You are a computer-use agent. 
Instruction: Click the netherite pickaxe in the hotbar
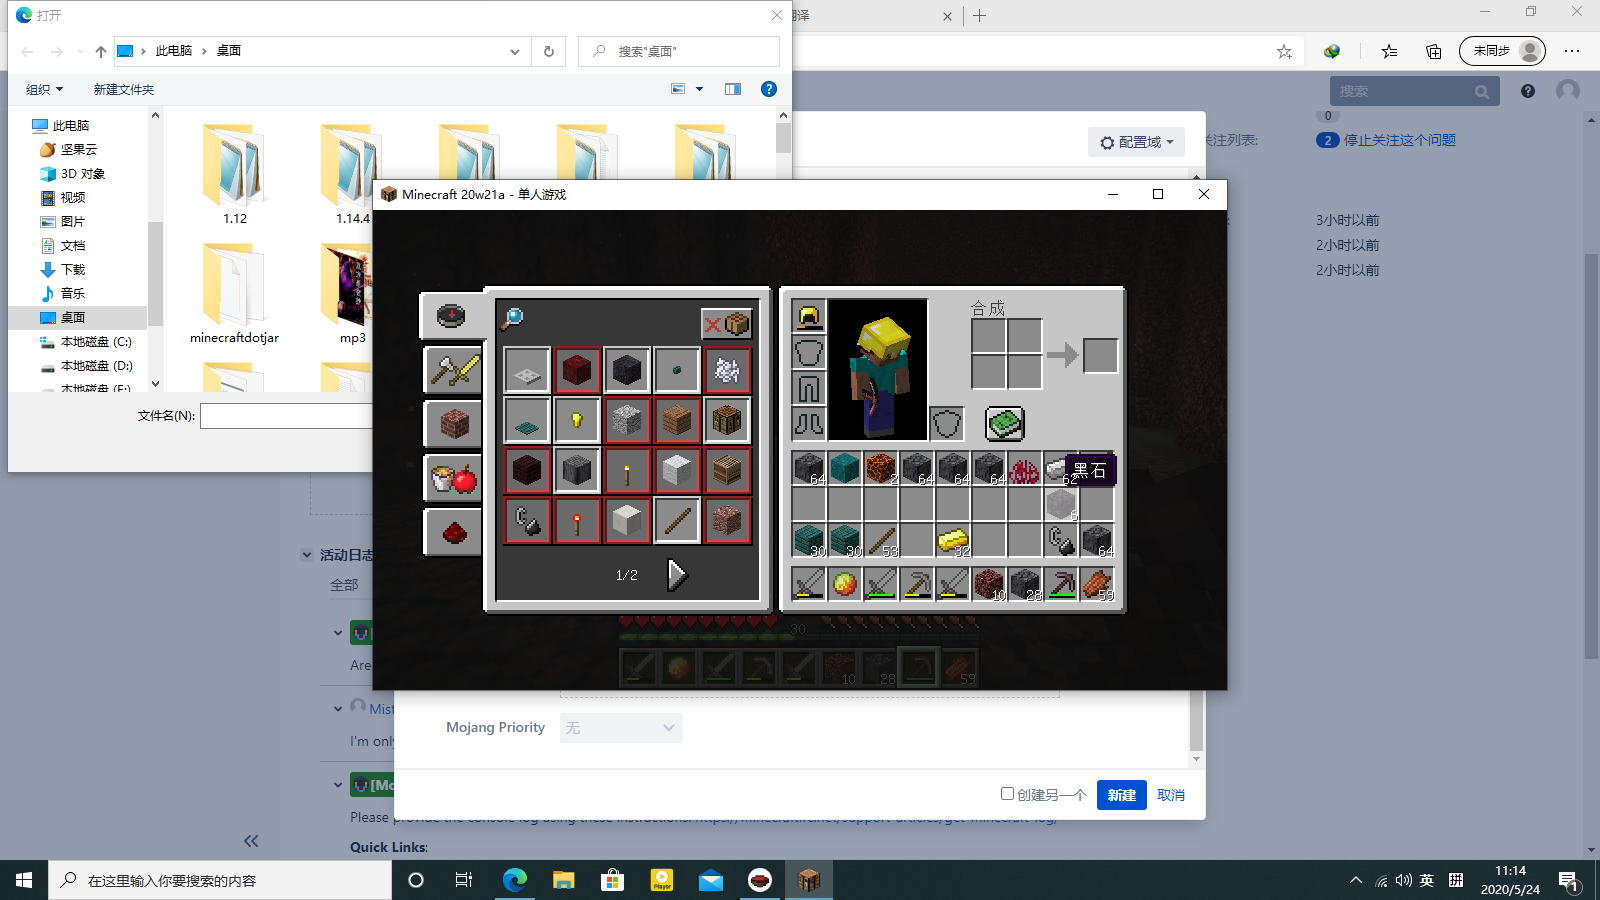pos(1061,584)
